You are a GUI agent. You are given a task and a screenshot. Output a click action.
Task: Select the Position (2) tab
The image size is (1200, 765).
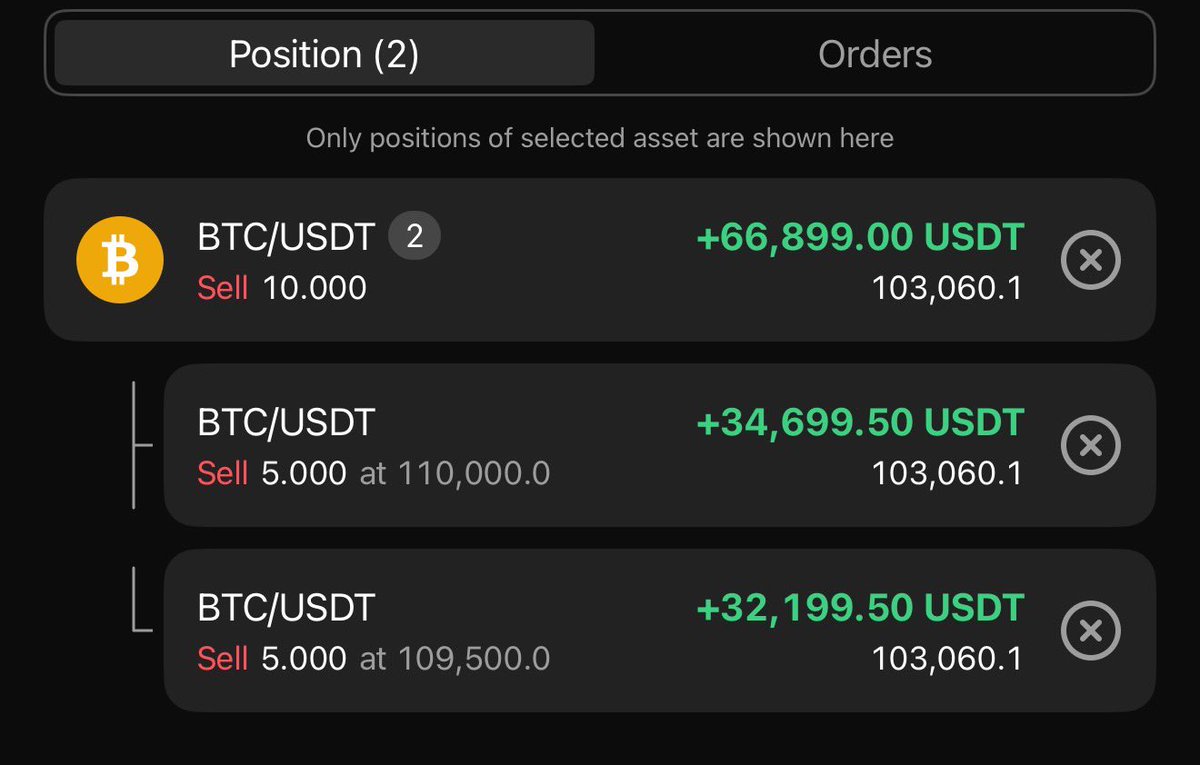click(324, 54)
